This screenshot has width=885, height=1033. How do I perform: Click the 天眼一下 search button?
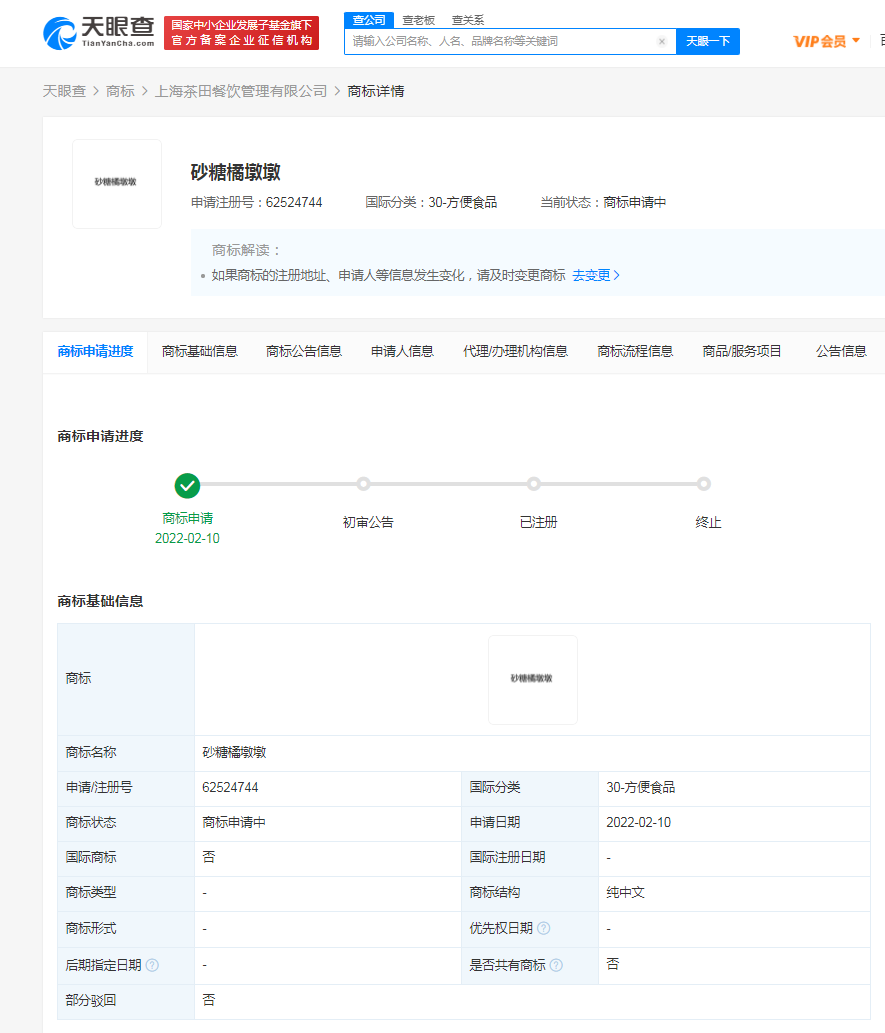[x=707, y=41]
